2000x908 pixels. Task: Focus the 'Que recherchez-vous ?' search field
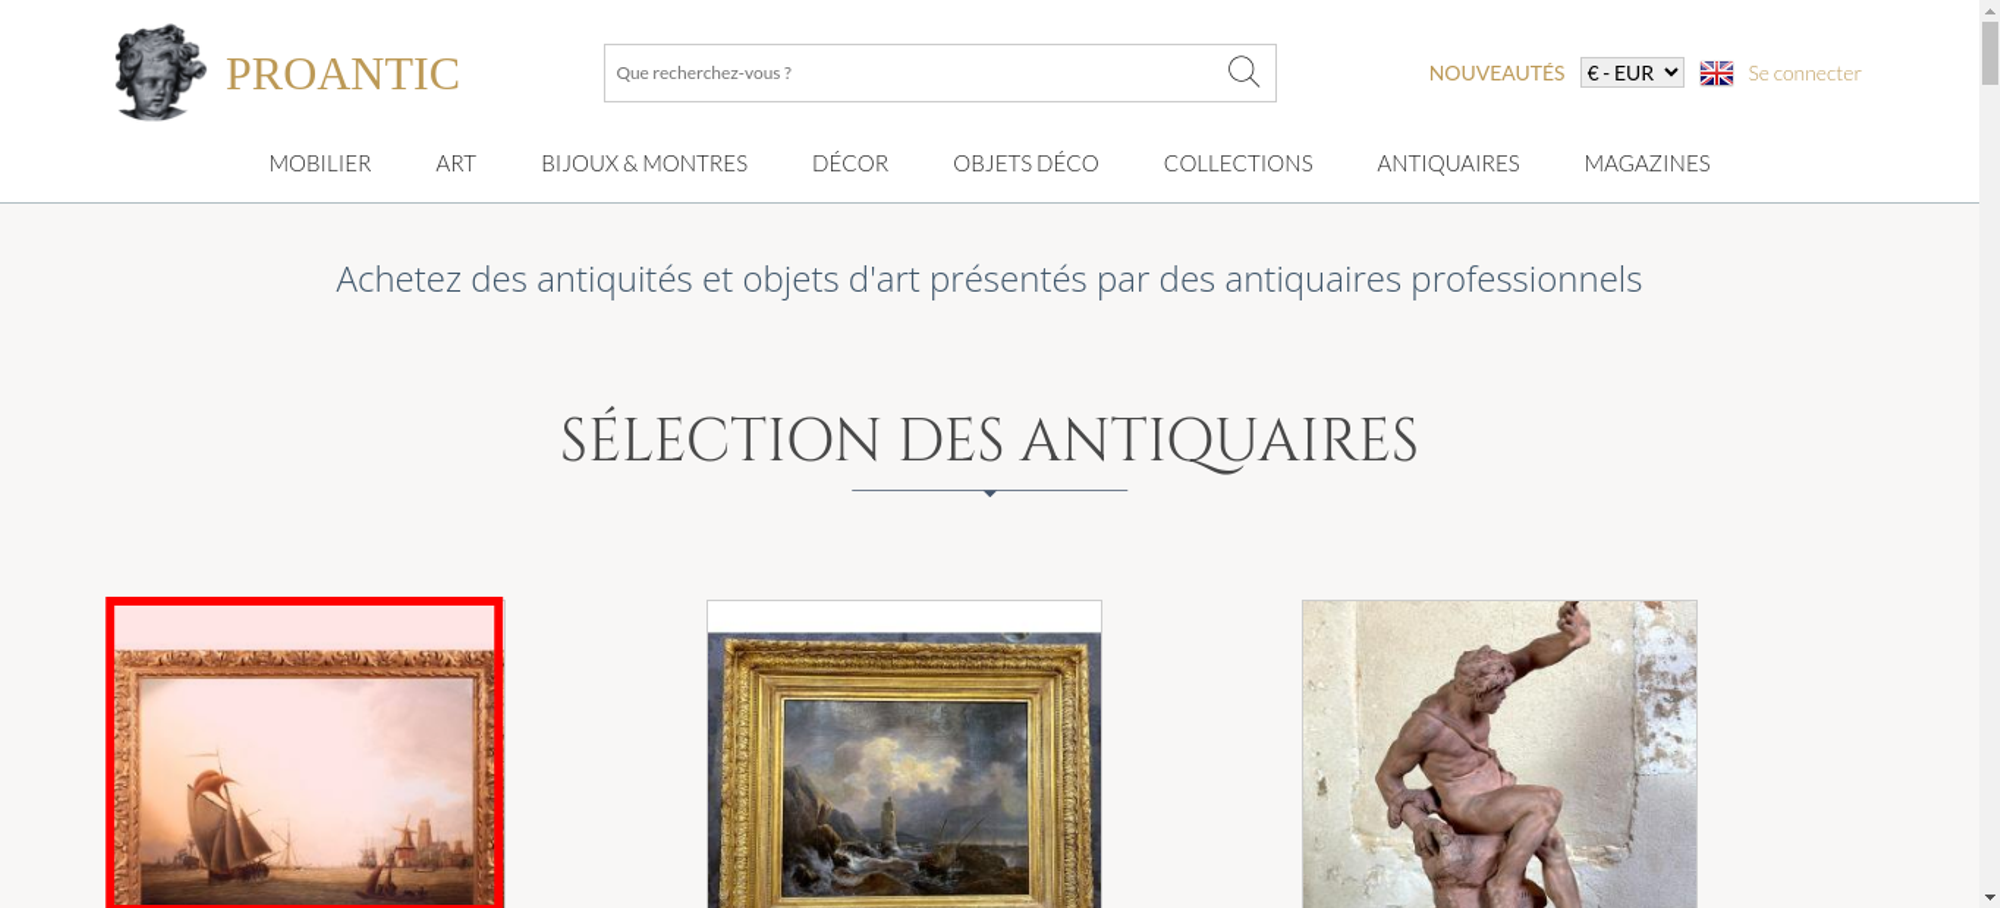tap(915, 73)
